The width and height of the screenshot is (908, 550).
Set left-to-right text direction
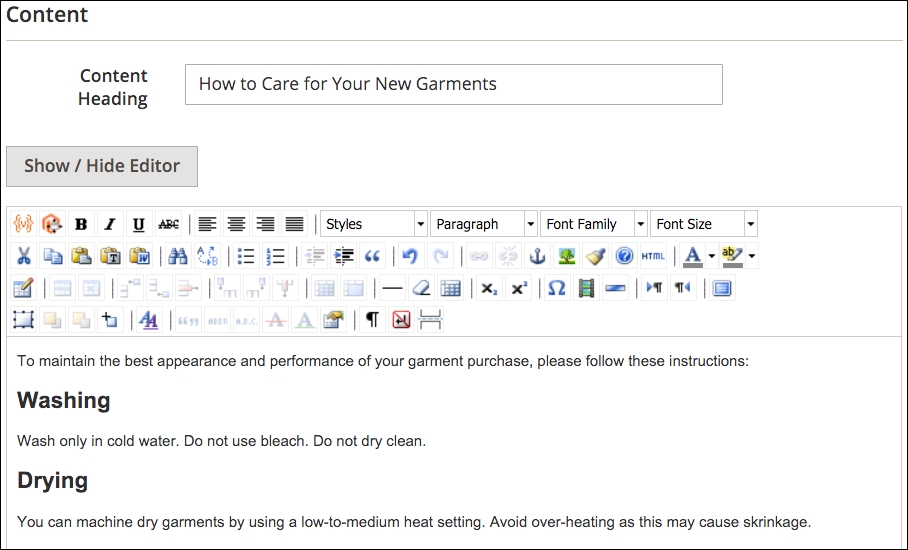pos(654,288)
